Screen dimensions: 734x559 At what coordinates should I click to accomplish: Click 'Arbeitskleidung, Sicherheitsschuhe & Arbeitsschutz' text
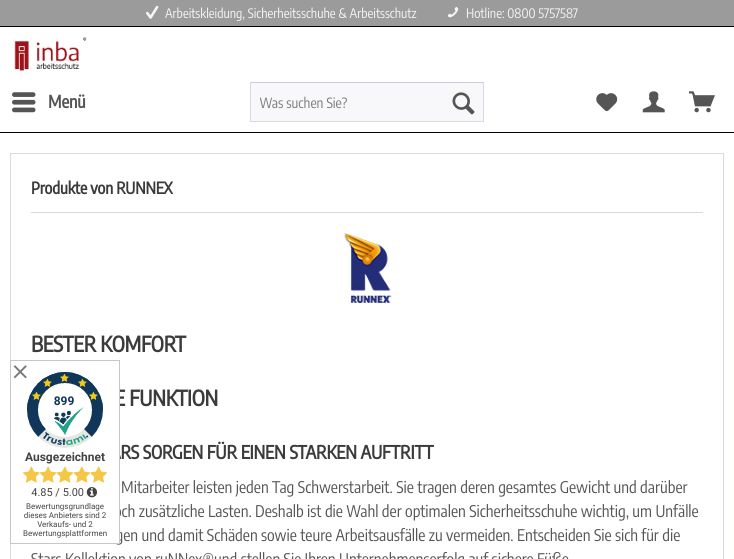click(290, 14)
